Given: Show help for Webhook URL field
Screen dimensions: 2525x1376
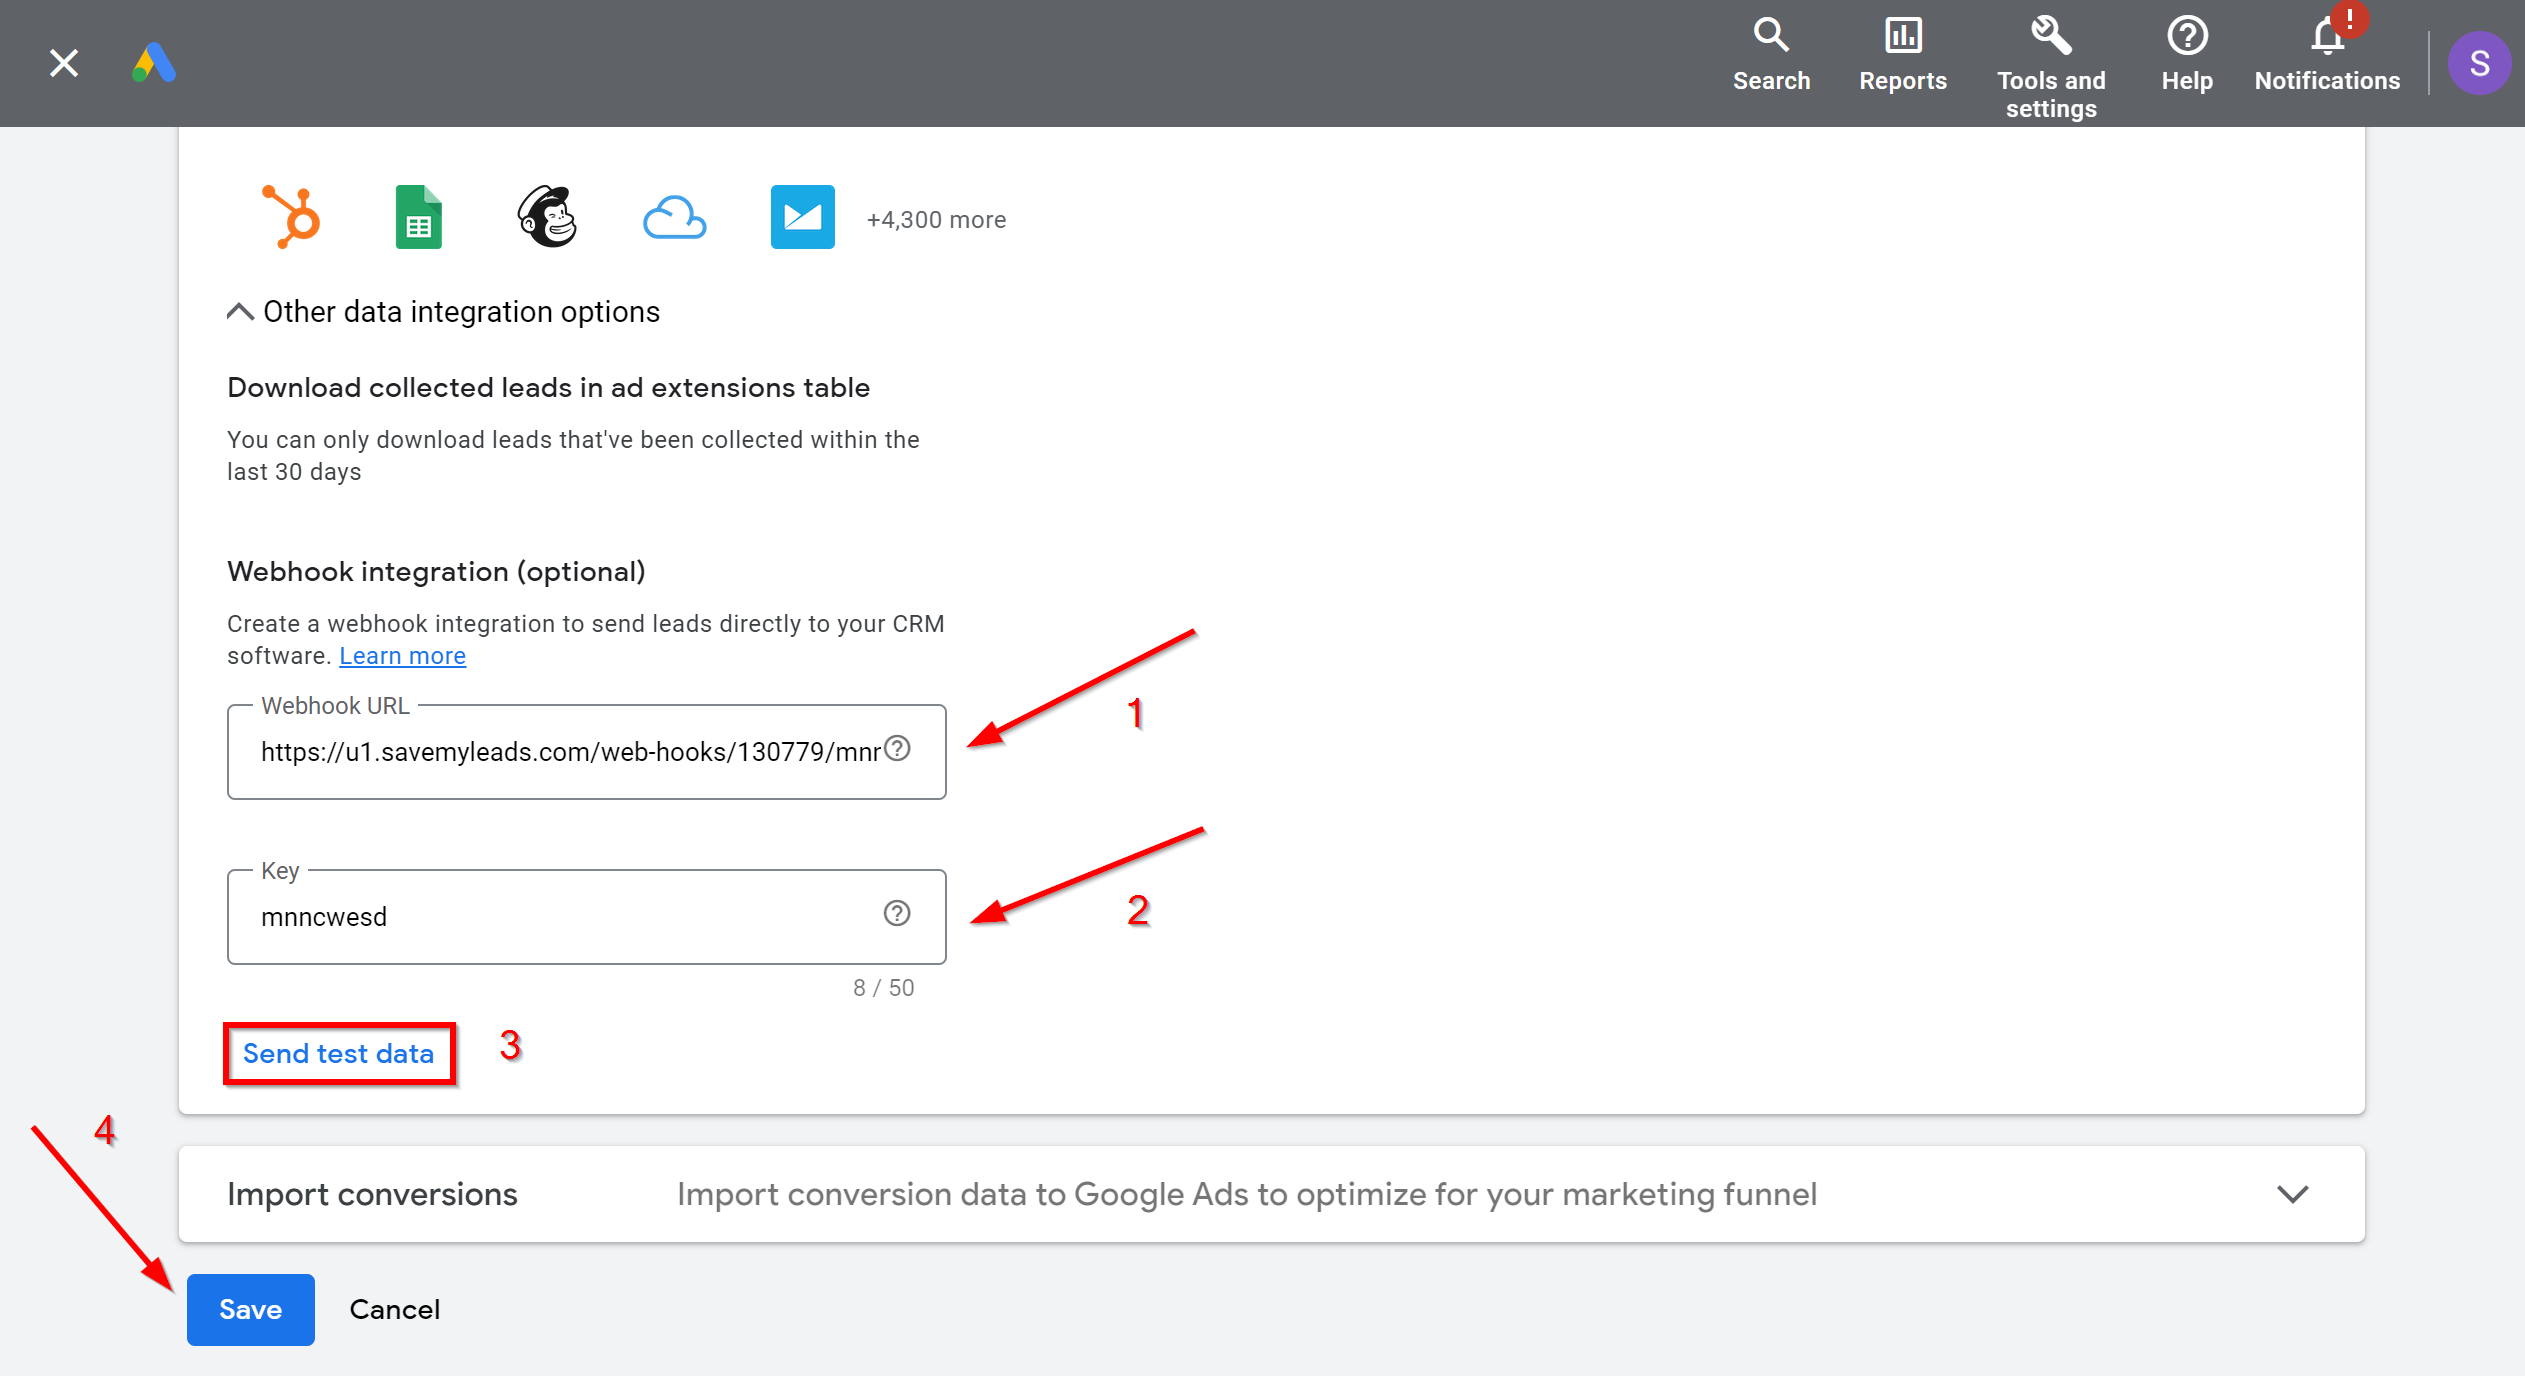Looking at the screenshot, I should click(x=897, y=749).
